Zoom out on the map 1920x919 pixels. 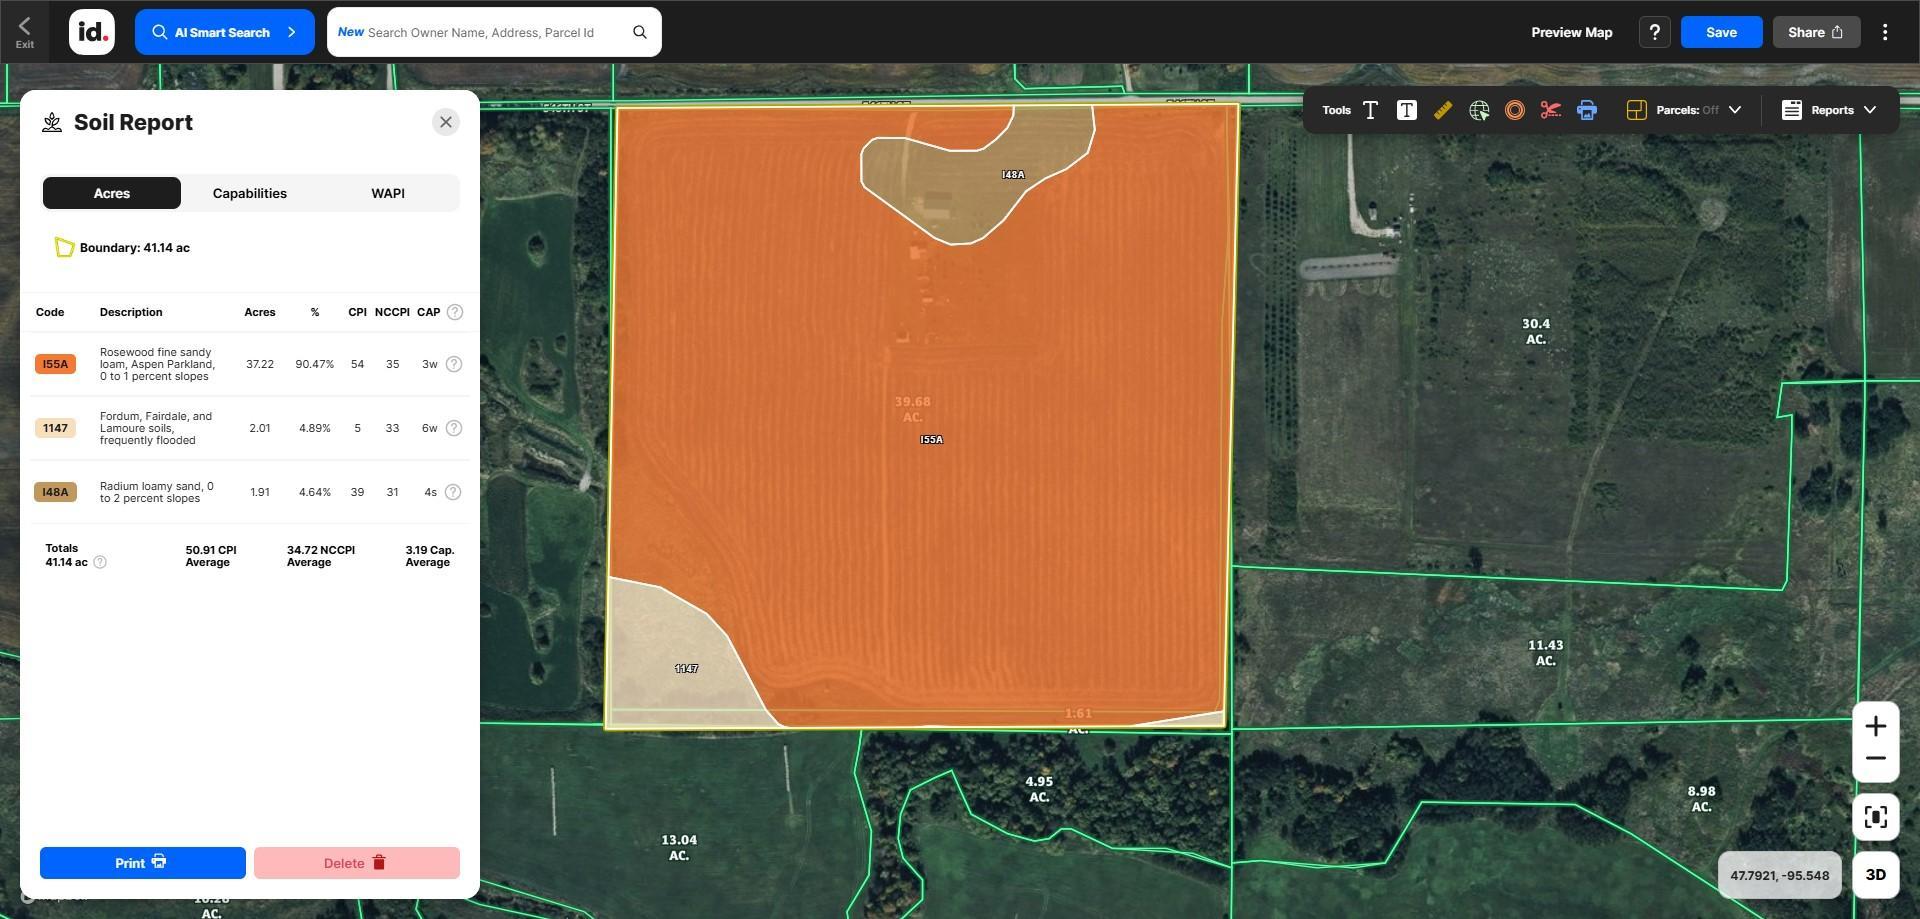click(1875, 759)
